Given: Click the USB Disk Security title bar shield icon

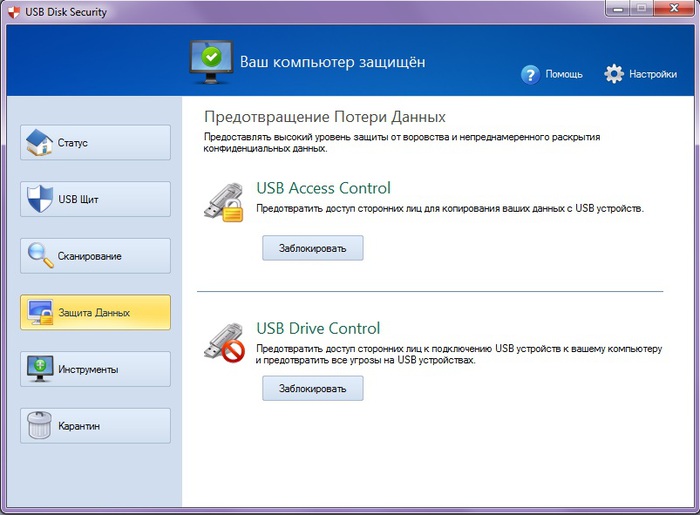Looking at the screenshot, I should click(x=14, y=12).
